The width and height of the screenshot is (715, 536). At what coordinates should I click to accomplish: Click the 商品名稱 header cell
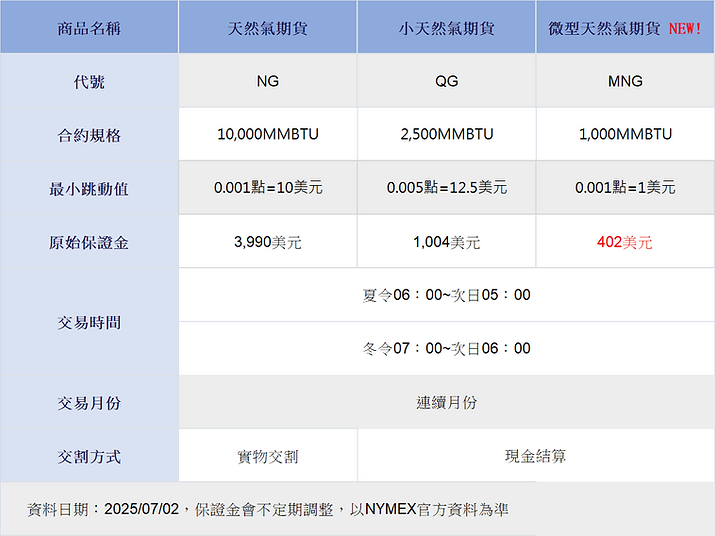(89, 28)
